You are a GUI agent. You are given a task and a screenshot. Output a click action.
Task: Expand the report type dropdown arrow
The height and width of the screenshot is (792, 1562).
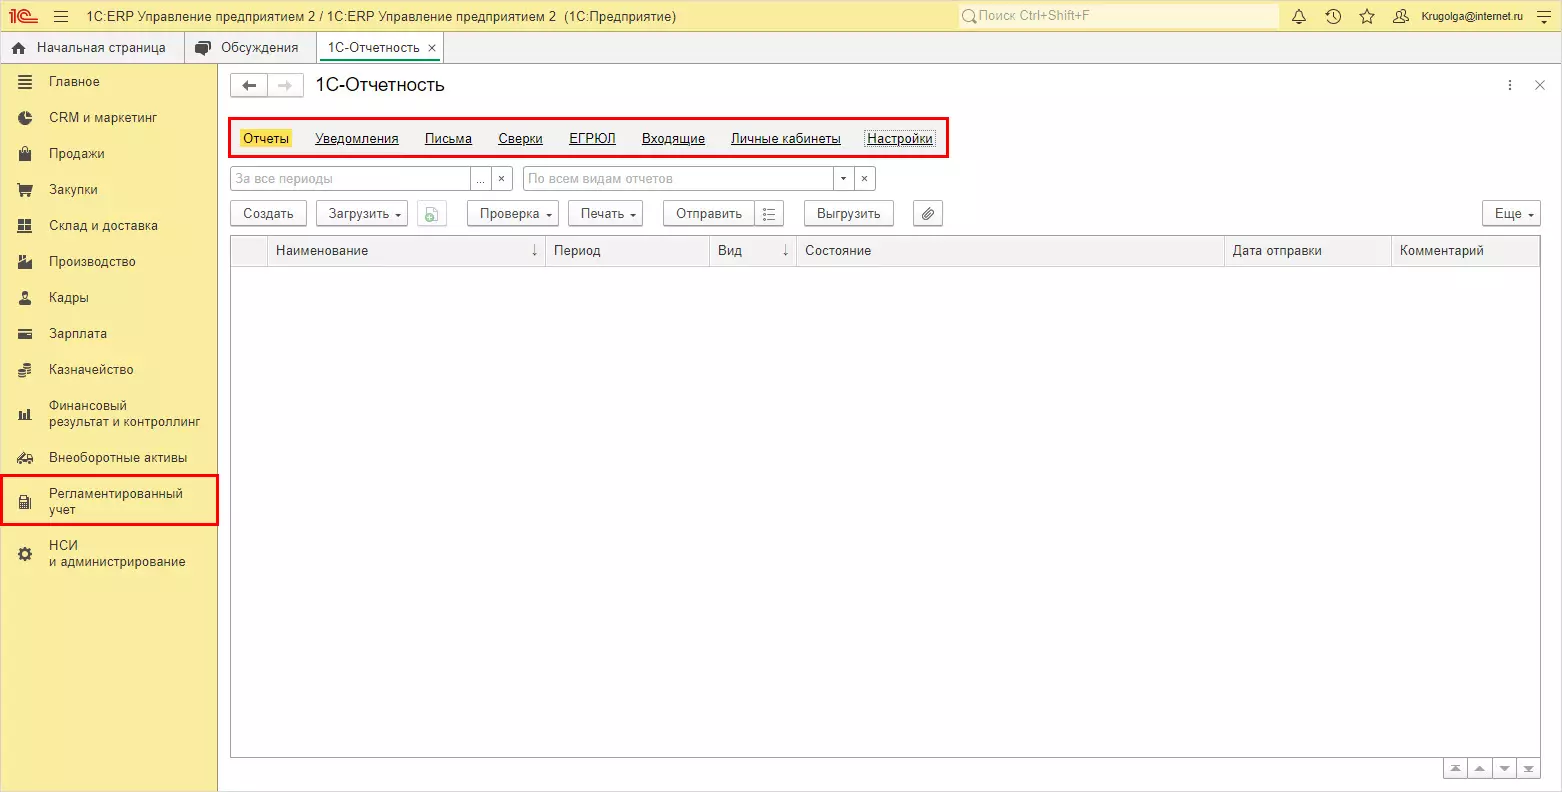click(844, 179)
